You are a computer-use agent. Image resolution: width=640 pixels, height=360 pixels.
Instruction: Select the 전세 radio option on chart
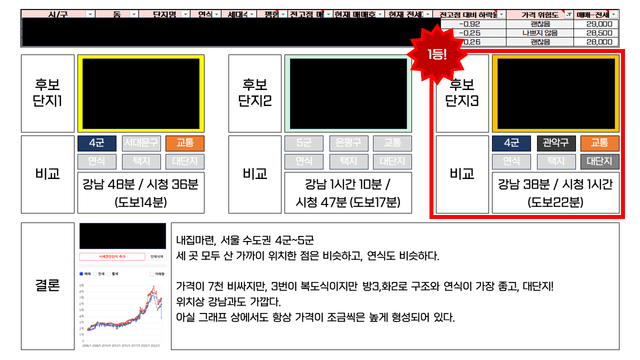tap(96, 273)
